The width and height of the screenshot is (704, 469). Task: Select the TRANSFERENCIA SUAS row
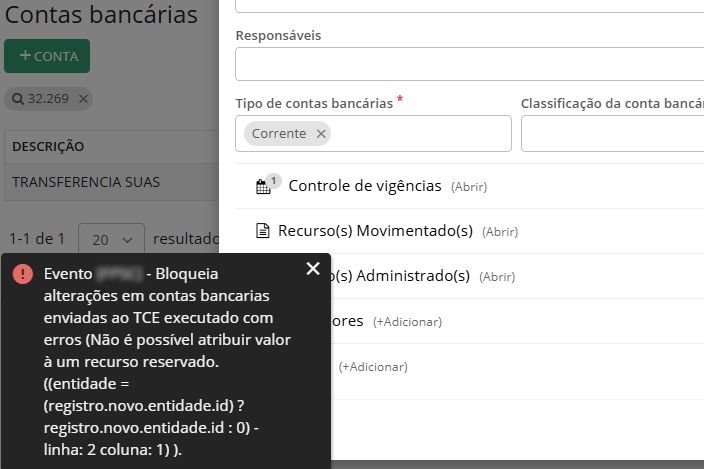coord(111,182)
